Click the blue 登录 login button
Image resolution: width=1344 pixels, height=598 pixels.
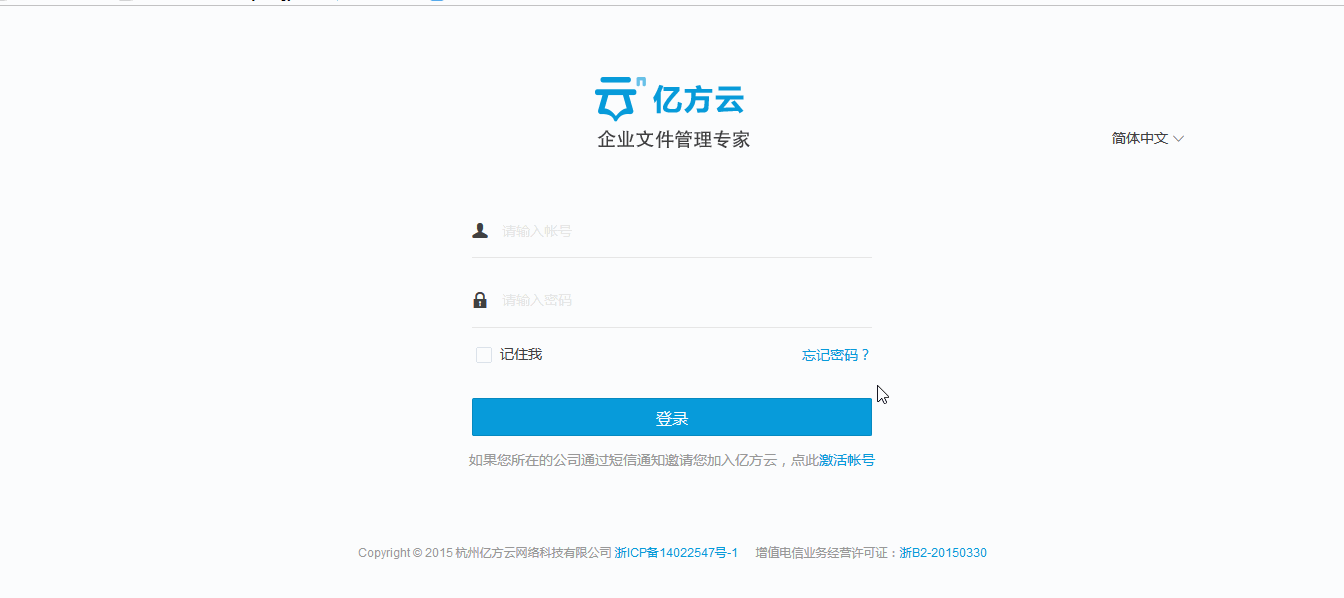[x=672, y=418]
